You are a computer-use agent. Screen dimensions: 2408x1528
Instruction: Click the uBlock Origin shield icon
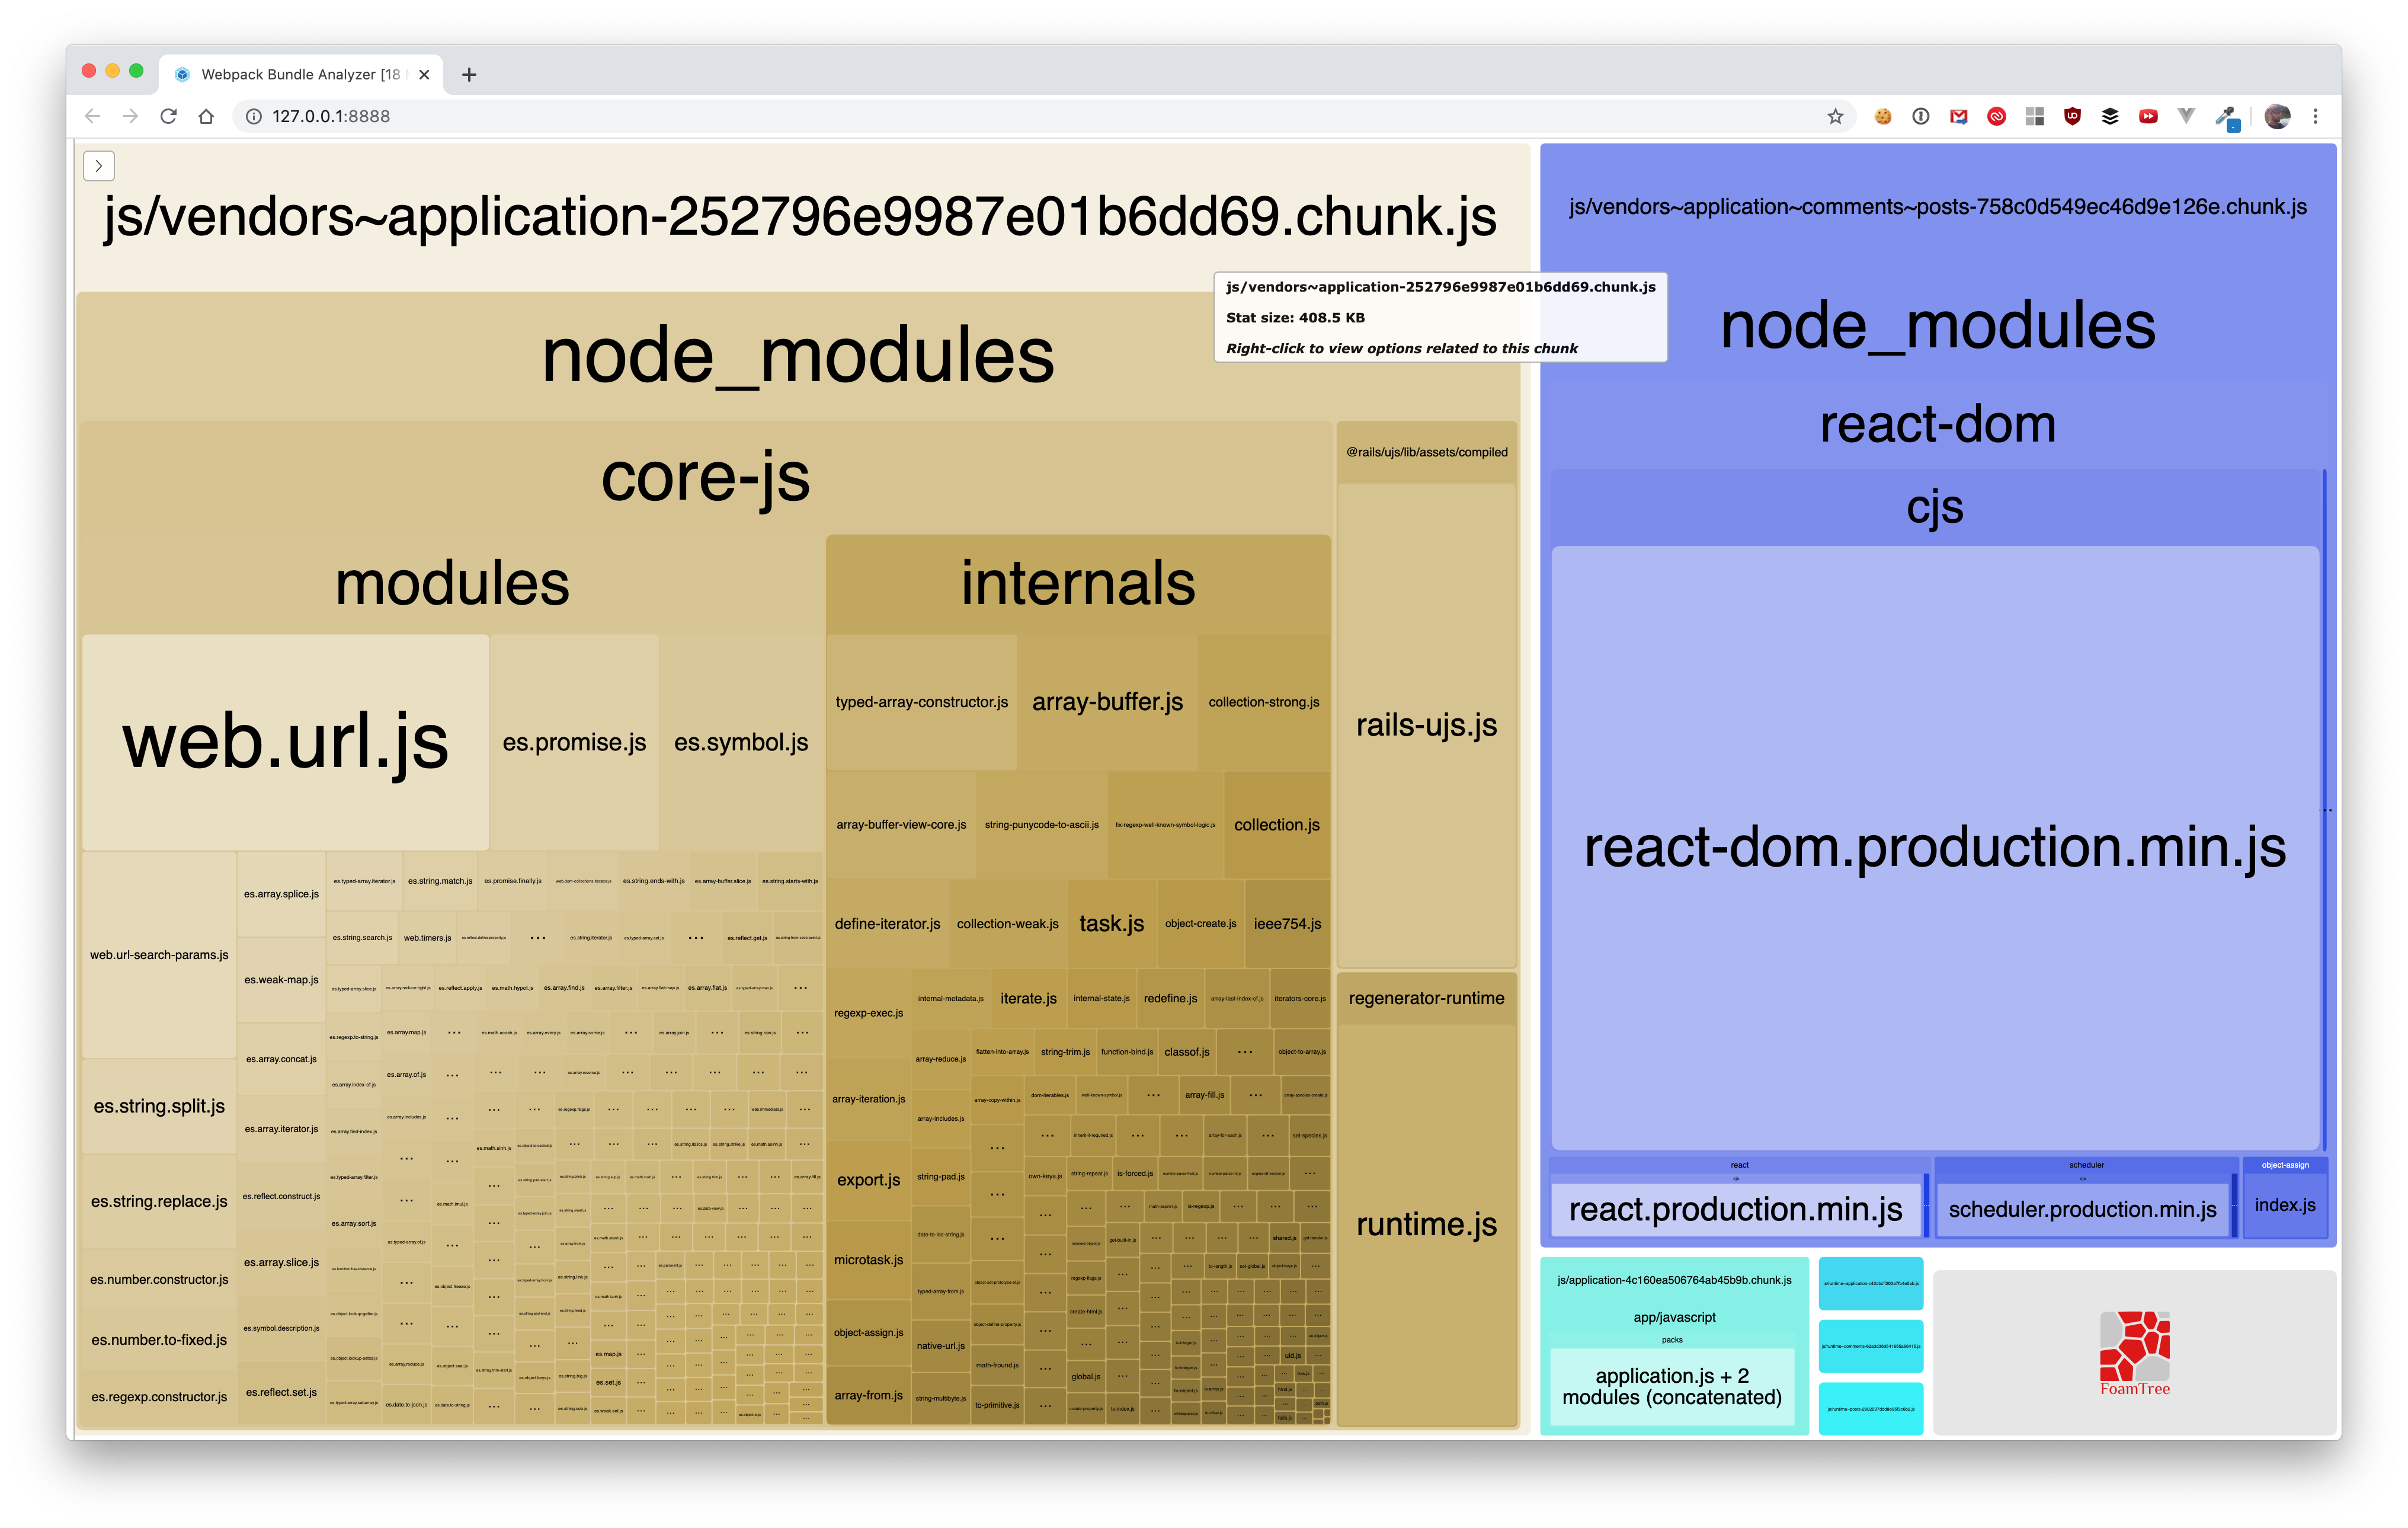coord(2072,116)
